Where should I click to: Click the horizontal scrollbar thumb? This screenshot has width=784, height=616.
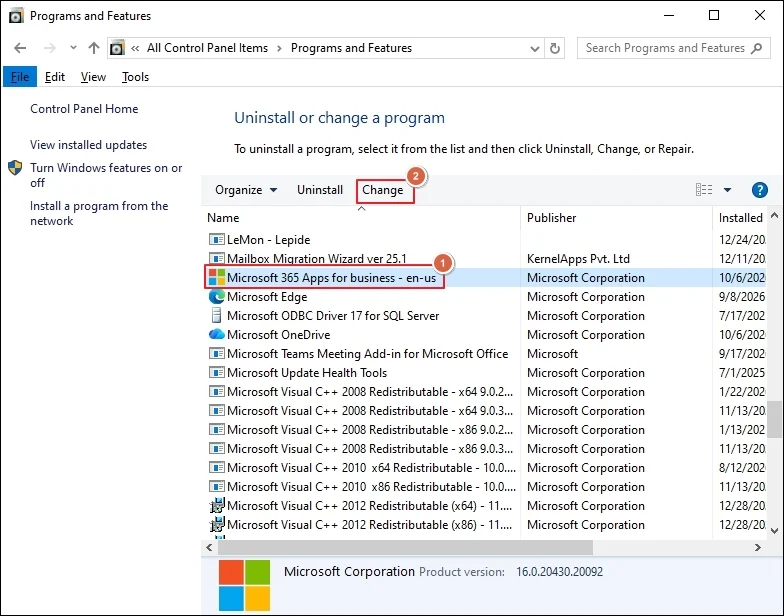tap(406, 548)
